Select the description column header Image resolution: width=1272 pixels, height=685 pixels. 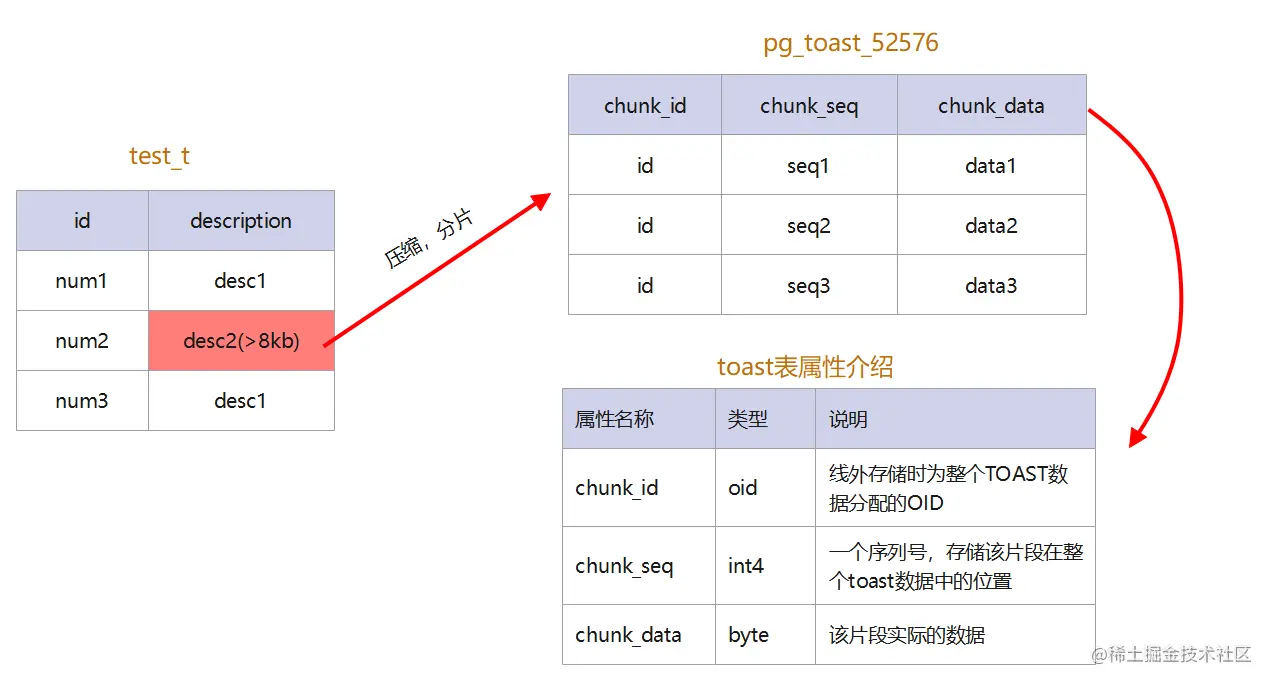click(241, 220)
